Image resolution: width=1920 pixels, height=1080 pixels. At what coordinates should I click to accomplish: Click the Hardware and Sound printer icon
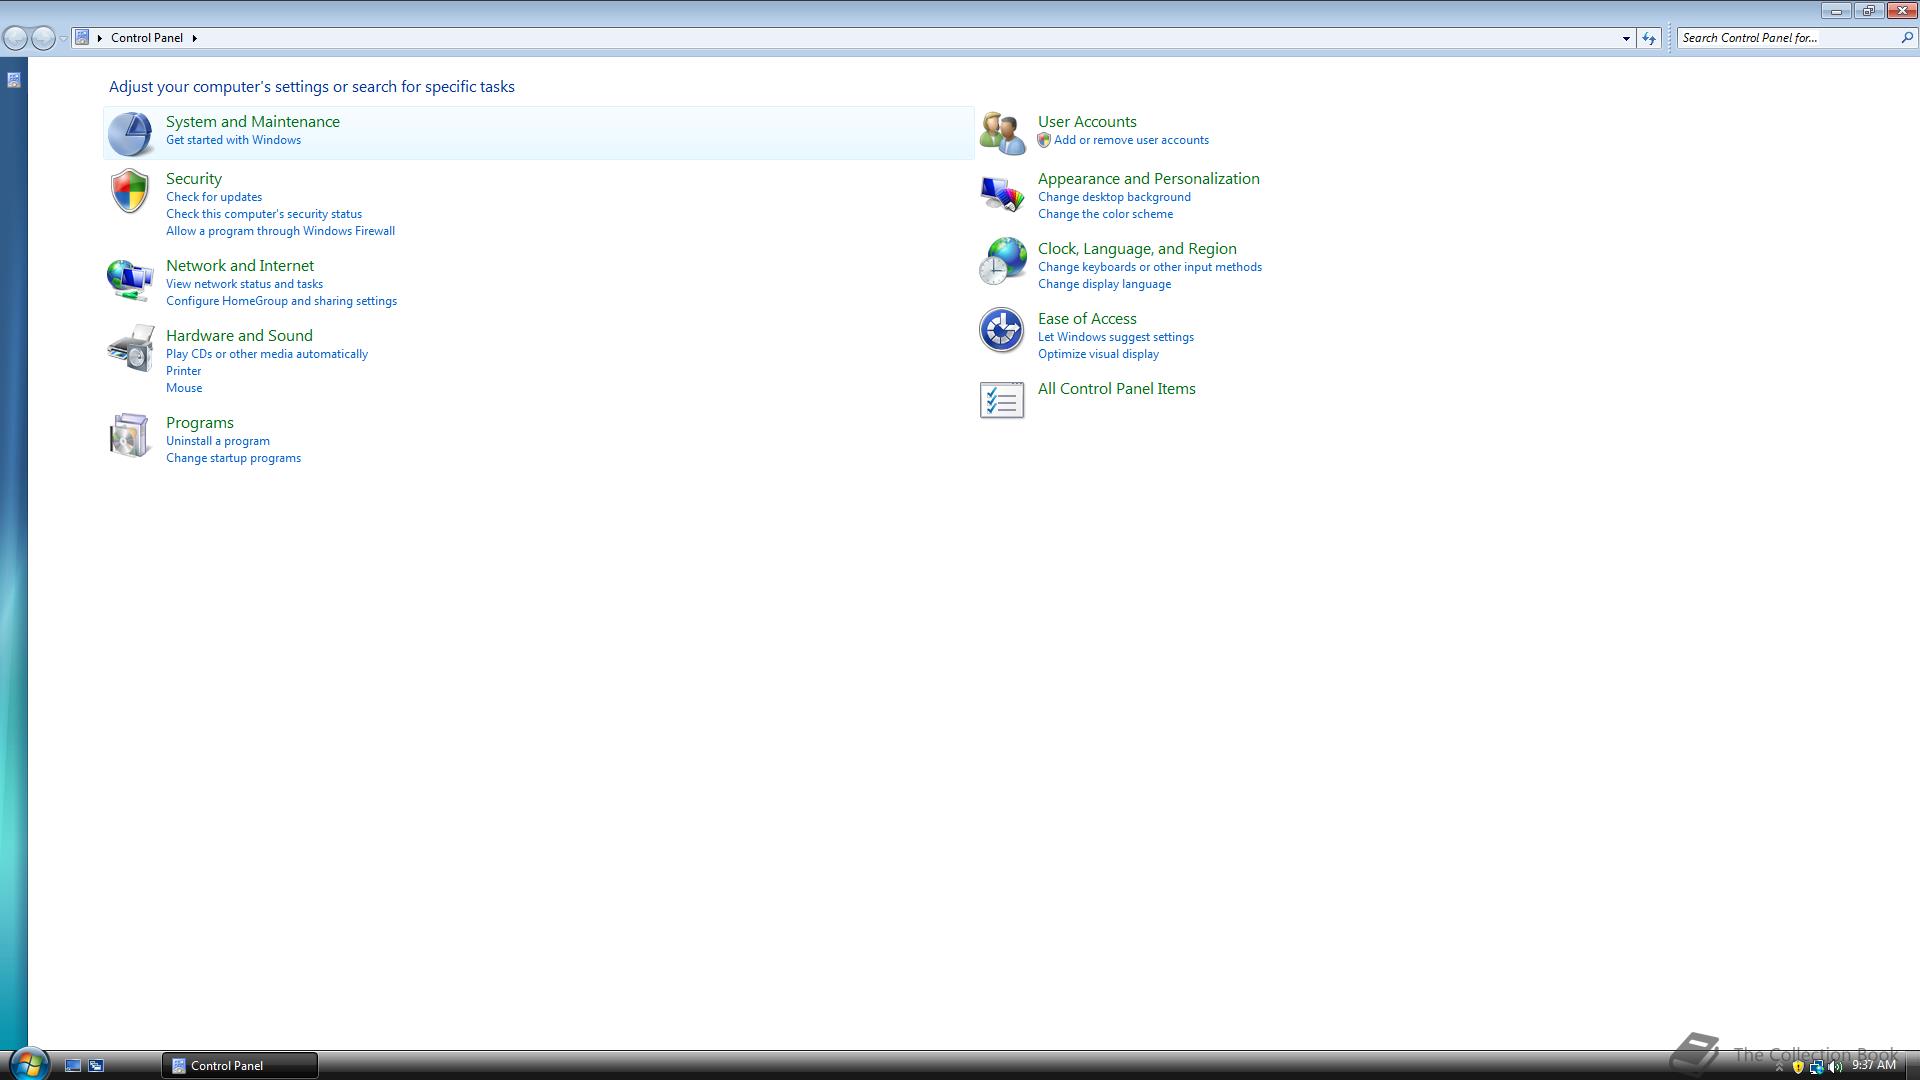(130, 348)
